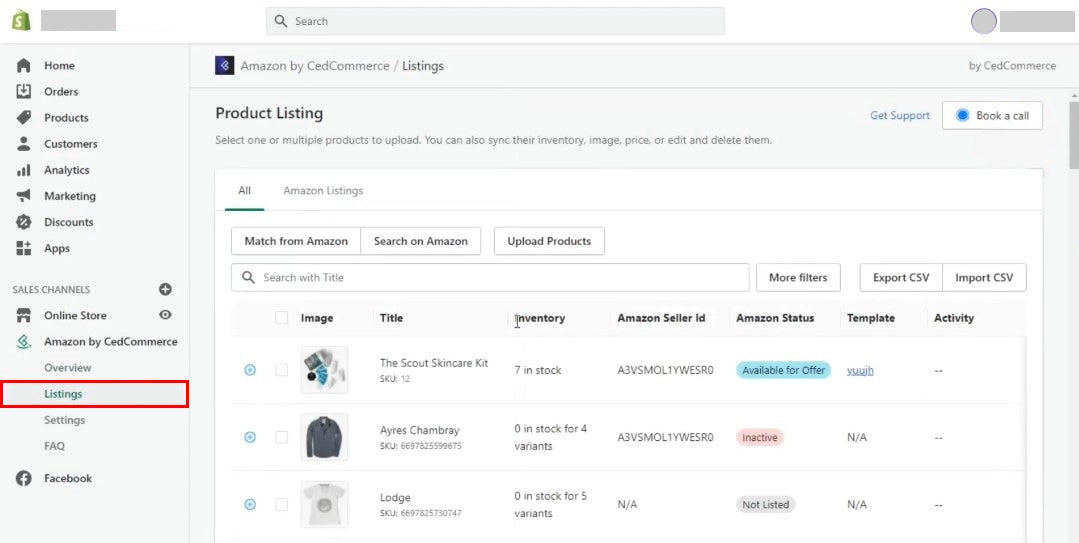Click the Book a call button
The width and height of the screenshot is (1079, 543).
tap(992, 116)
